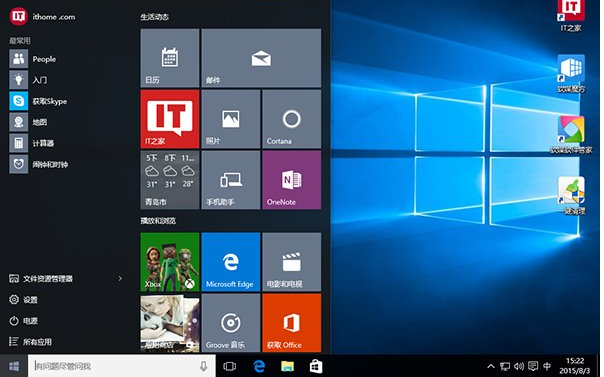Open Task View on the taskbar

[230, 366]
